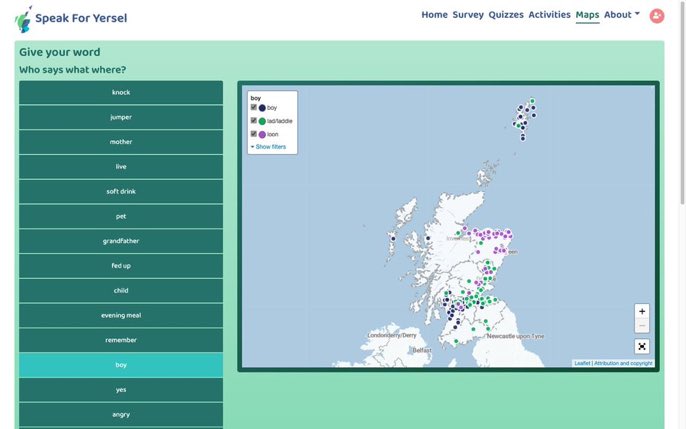The width and height of the screenshot is (686, 429).
Task: Uncheck the loon legend checkbox
Action: pos(254,133)
